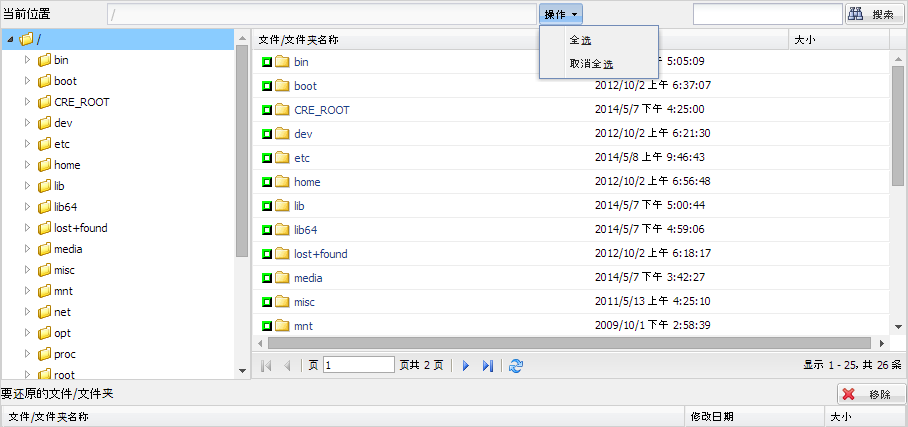Go to previous page icon
908x427 pixels.
(287, 366)
